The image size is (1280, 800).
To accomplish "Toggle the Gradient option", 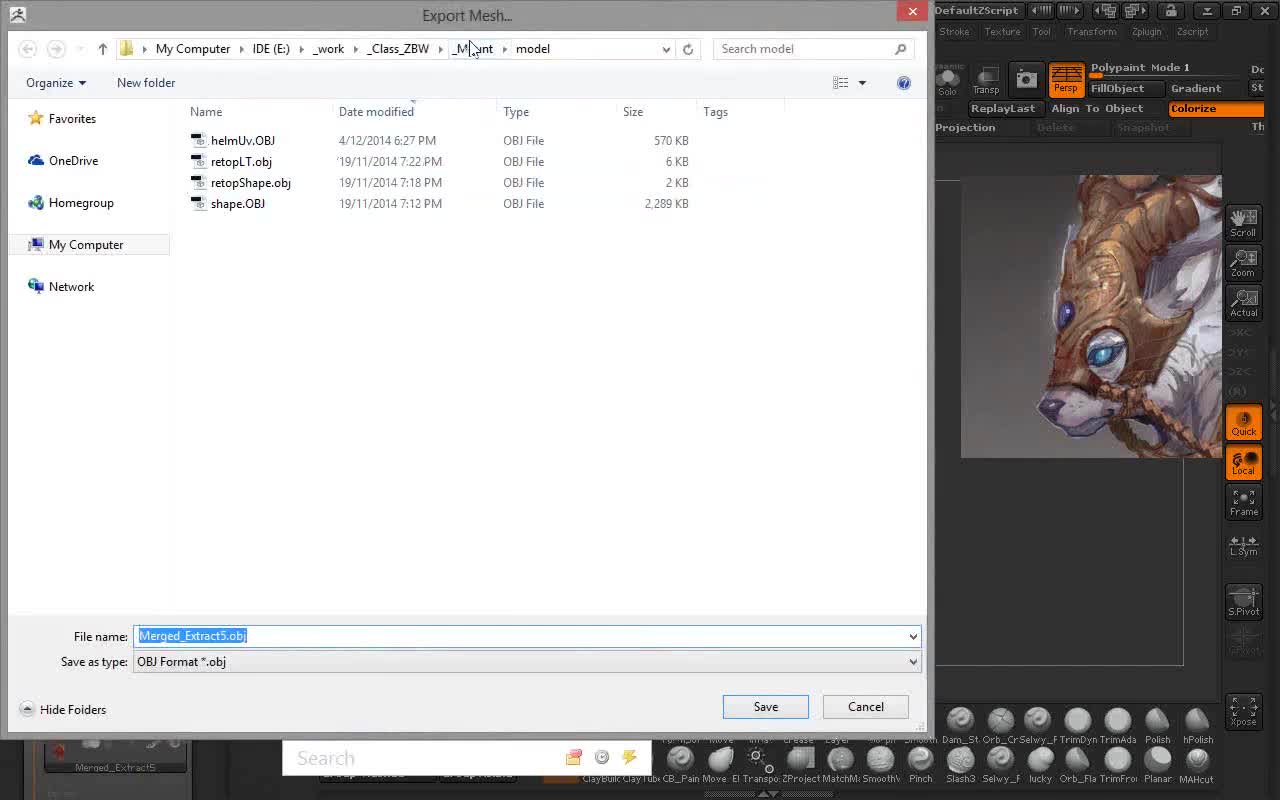I will point(1205,88).
